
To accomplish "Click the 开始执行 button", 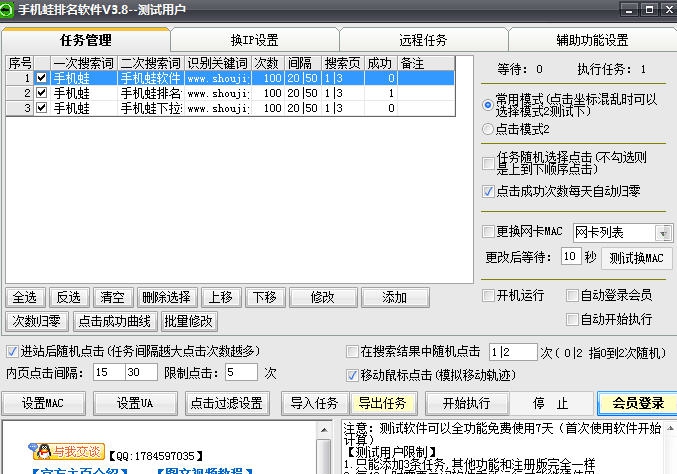I will pyautogui.click(x=466, y=403).
